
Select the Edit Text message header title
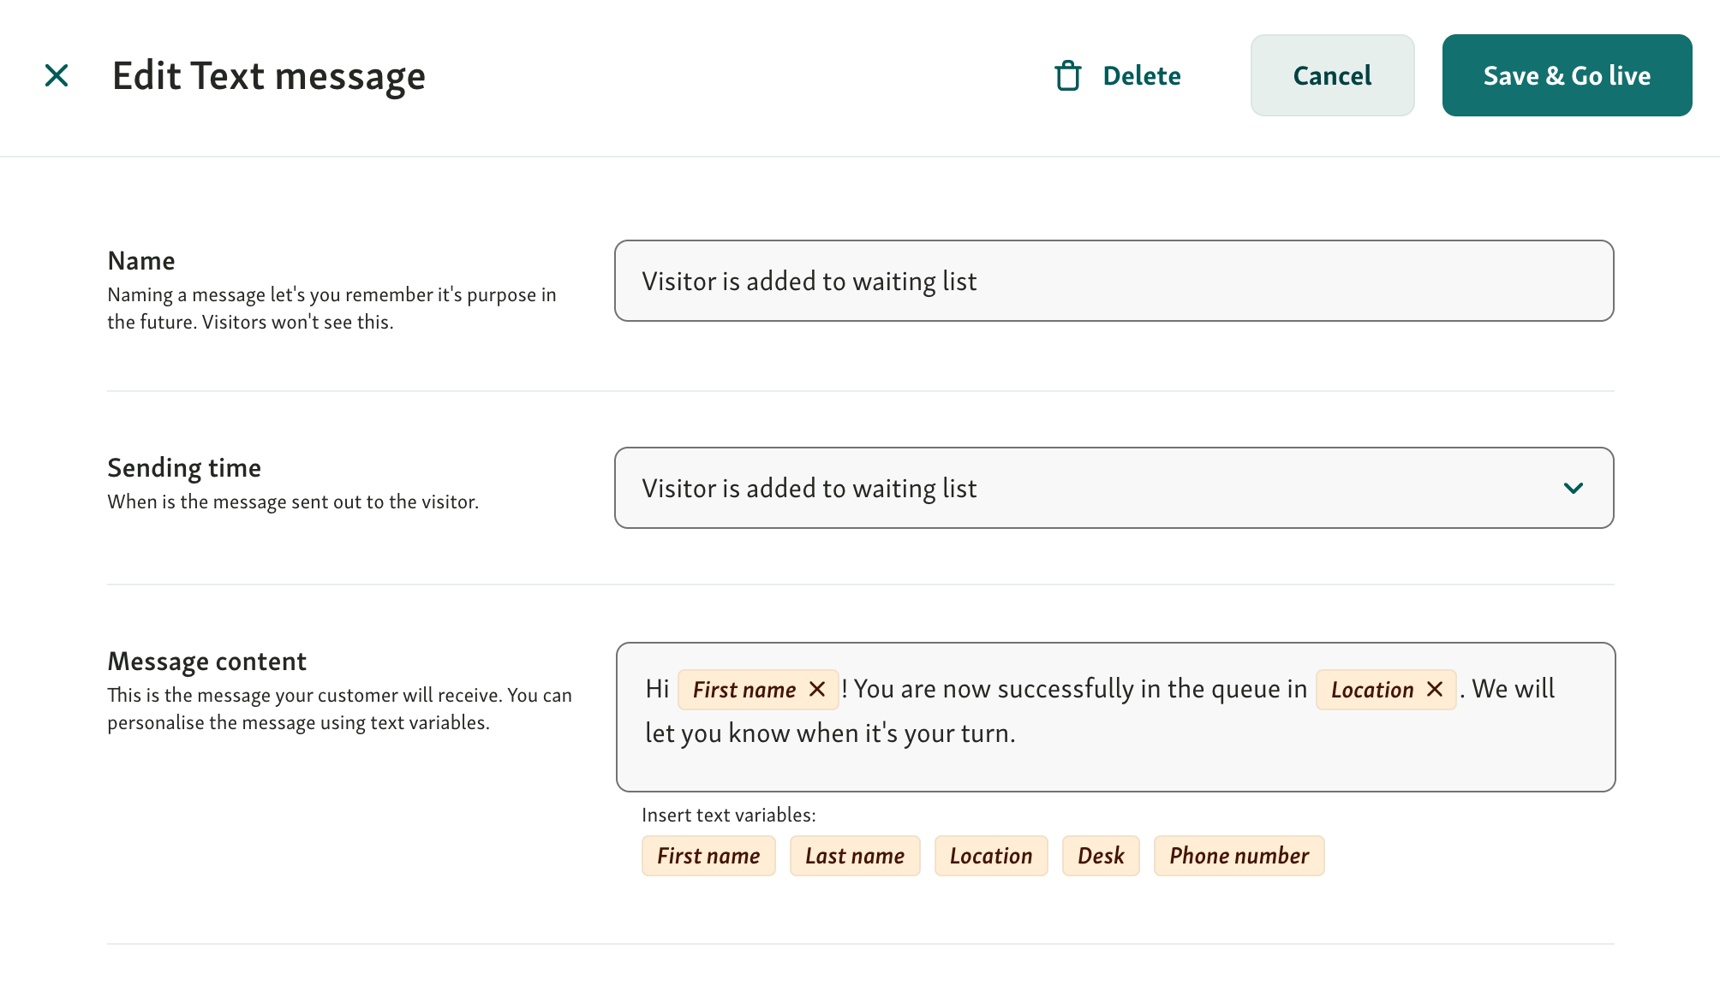tap(269, 75)
